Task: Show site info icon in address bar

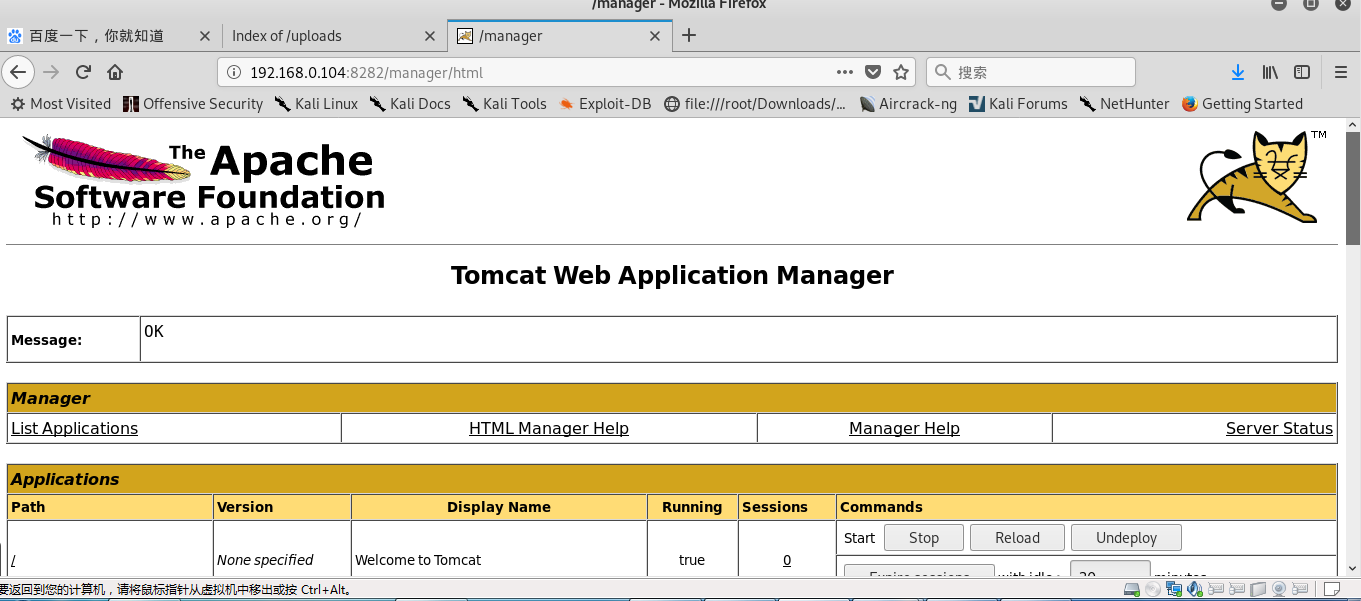Action: [234, 72]
